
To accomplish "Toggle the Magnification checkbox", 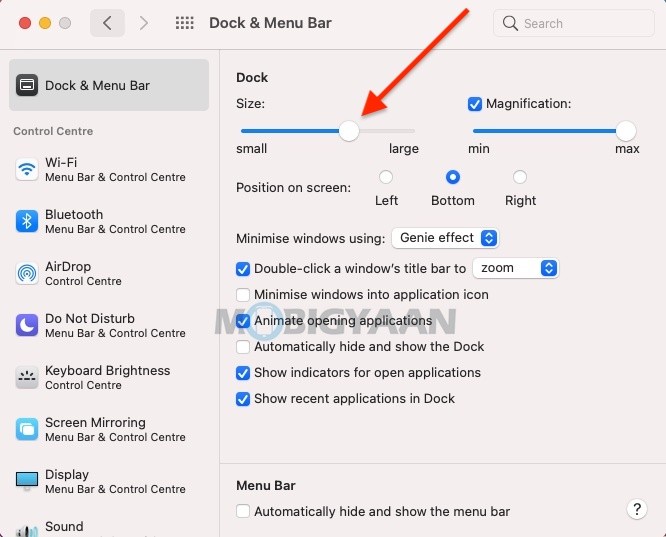I will (474, 104).
